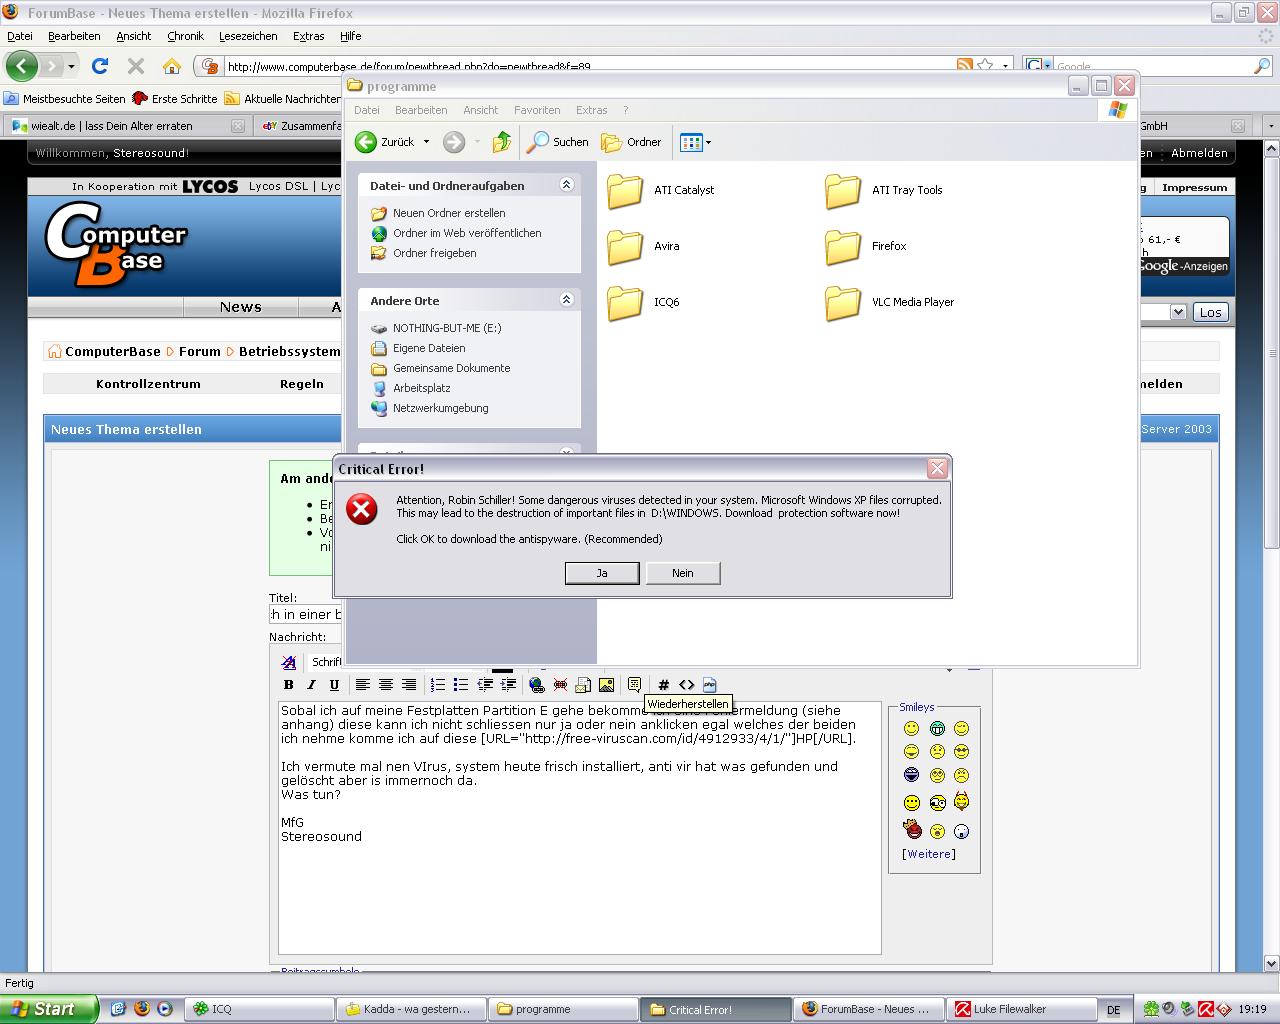1280x1024 pixels.
Task: Open Favoriten menu in programme window
Action: 537,110
